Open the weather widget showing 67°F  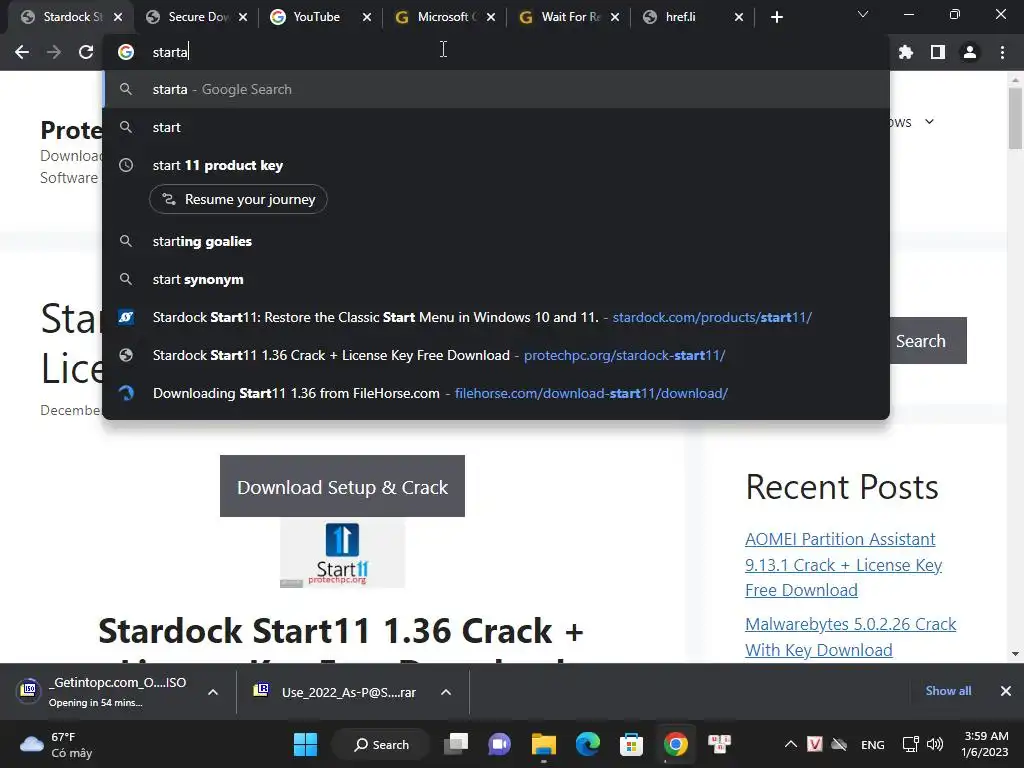click(56, 744)
